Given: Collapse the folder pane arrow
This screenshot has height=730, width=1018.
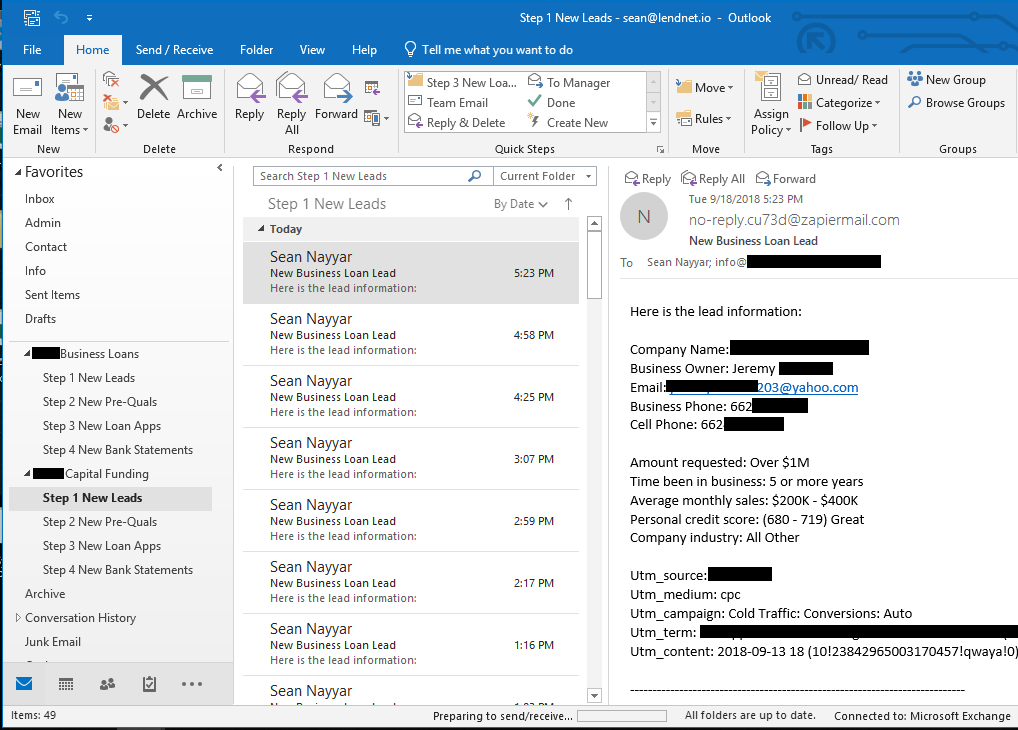Looking at the screenshot, I should point(220,168).
